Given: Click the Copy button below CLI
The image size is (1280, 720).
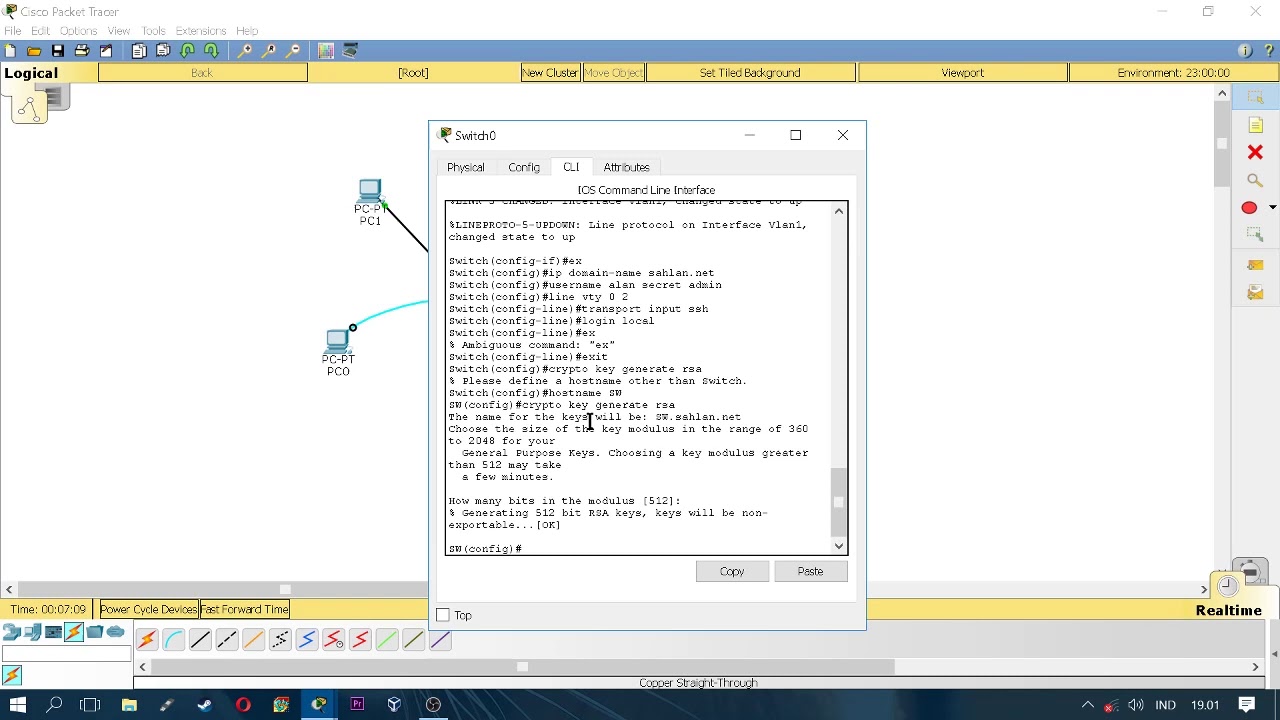Looking at the screenshot, I should [x=732, y=571].
